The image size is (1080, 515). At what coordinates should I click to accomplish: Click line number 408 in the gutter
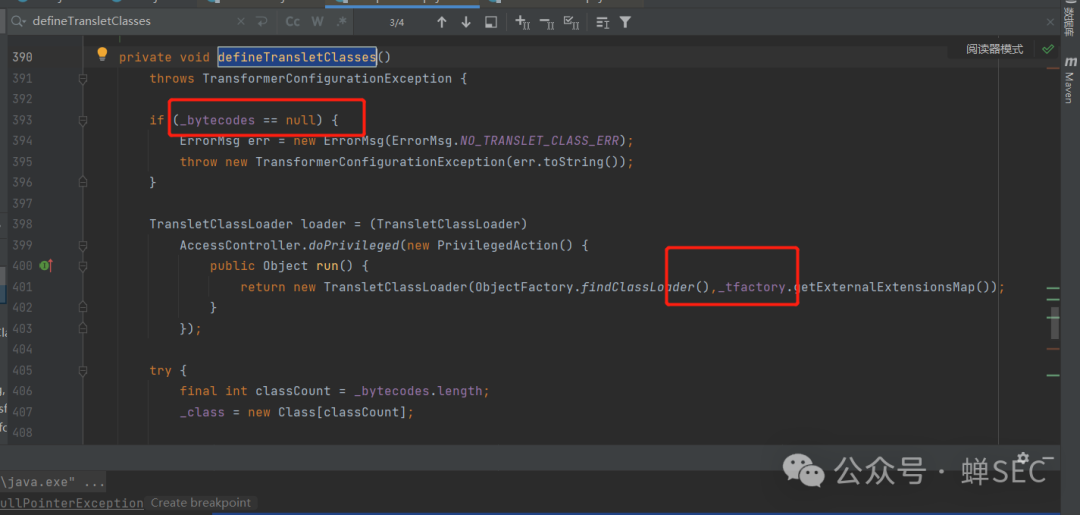[x=22, y=433]
